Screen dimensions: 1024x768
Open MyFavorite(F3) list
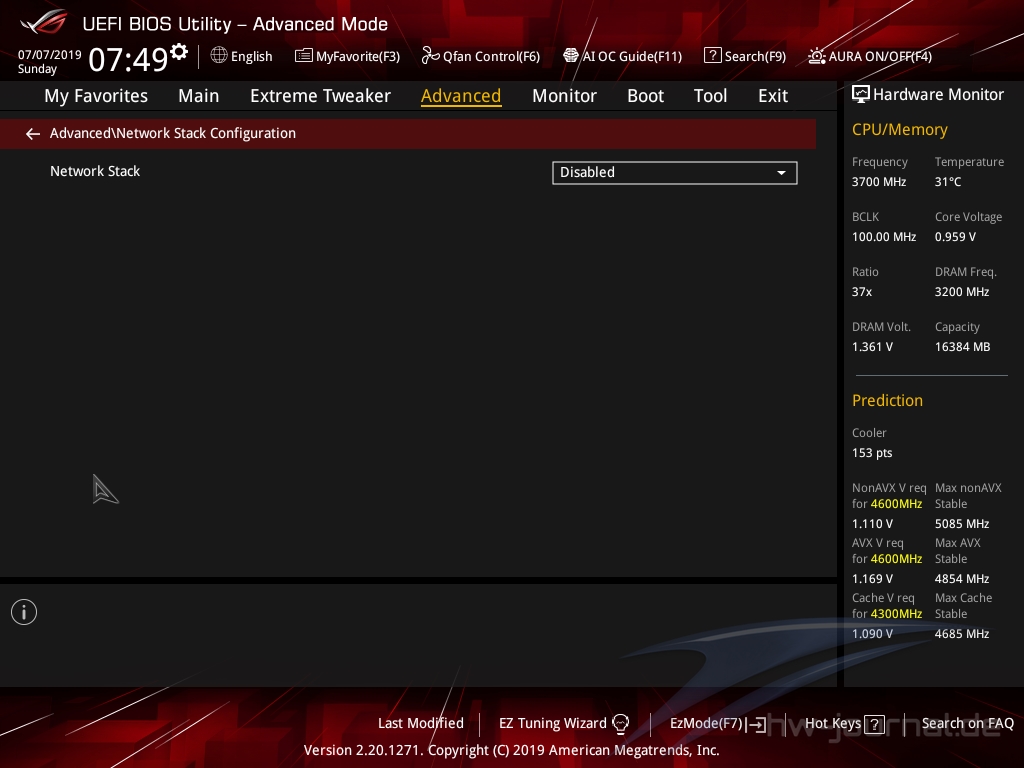point(347,56)
